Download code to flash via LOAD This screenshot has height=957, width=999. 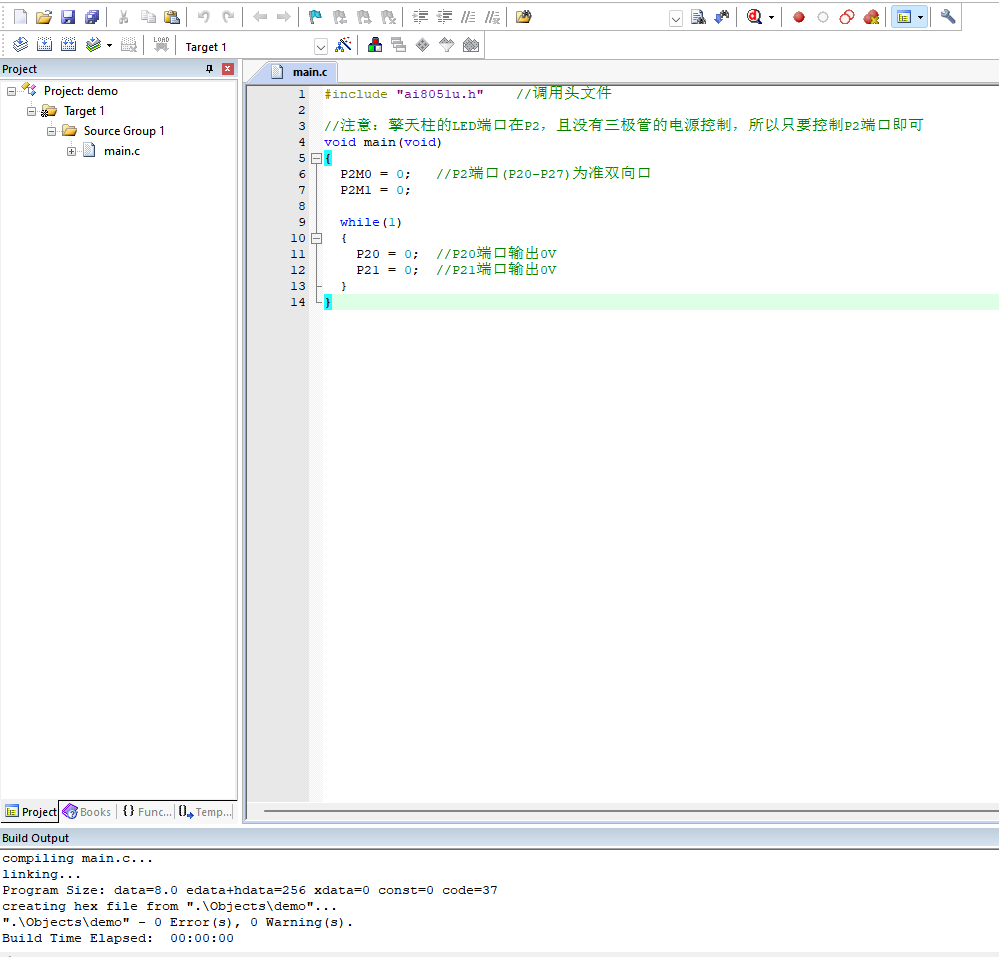(161, 45)
